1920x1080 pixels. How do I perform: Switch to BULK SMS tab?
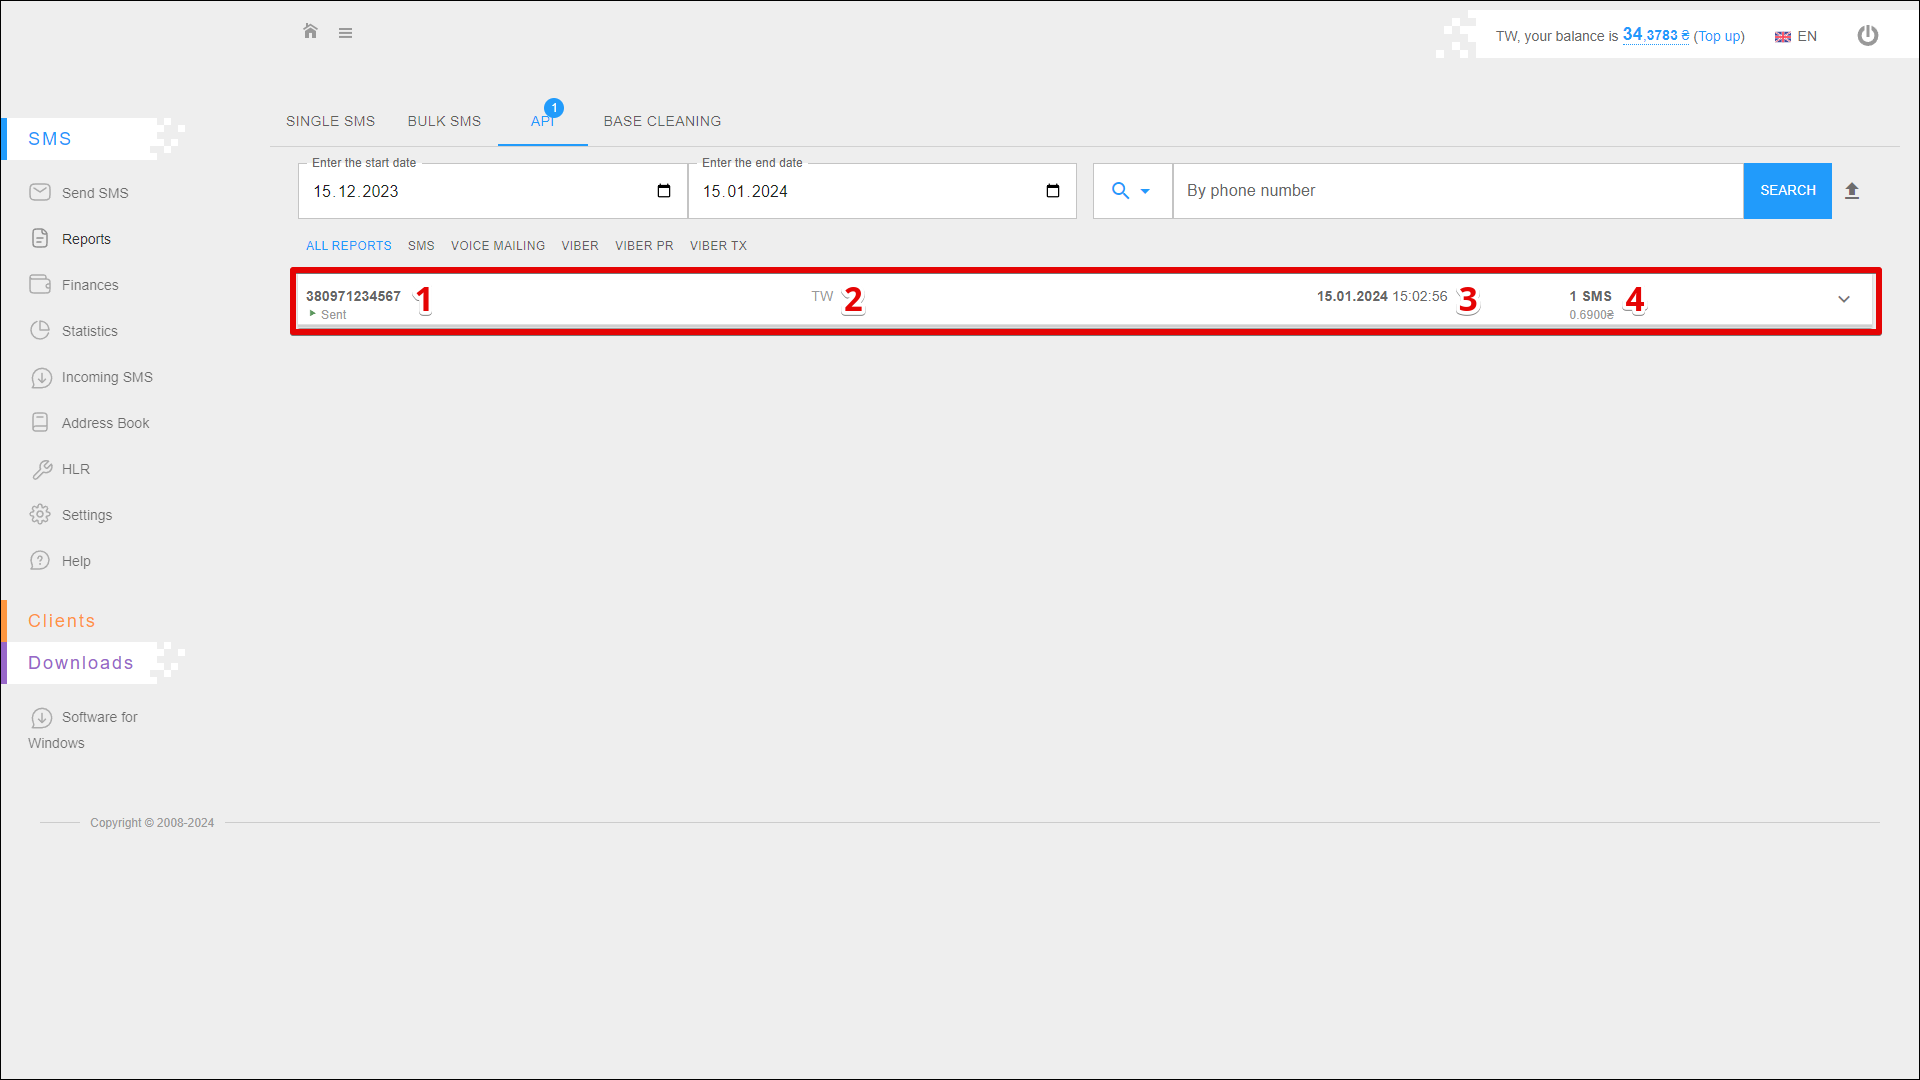click(444, 121)
